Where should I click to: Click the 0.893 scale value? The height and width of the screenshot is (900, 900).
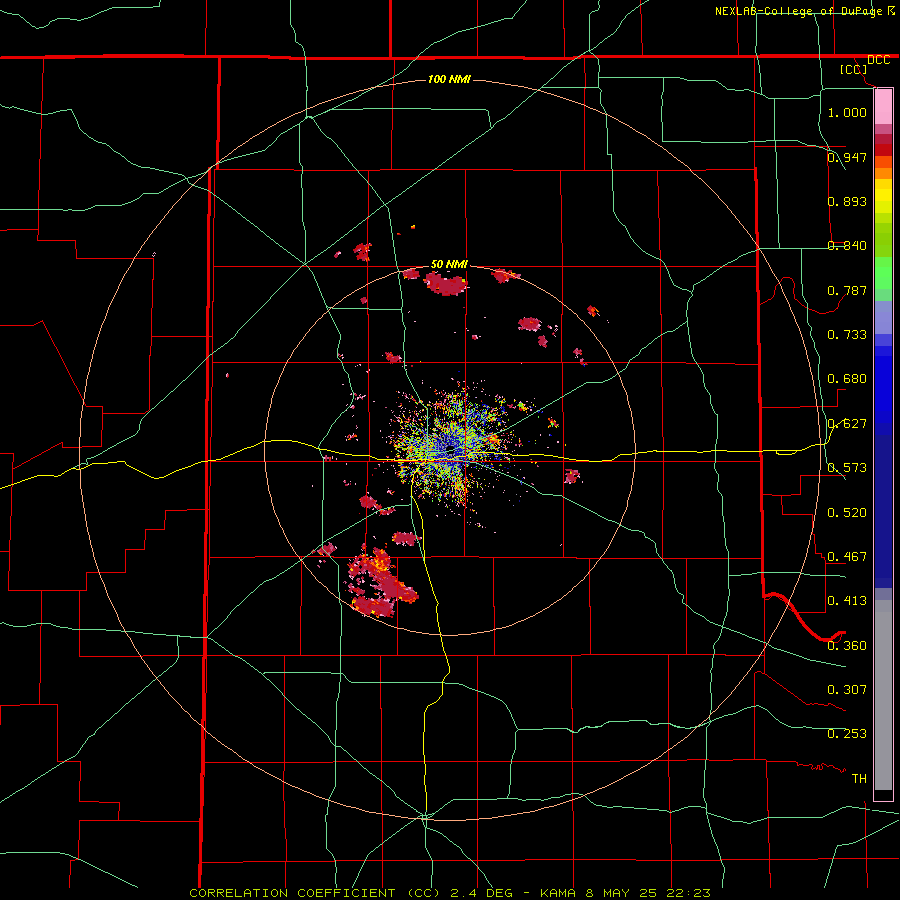[847, 201]
